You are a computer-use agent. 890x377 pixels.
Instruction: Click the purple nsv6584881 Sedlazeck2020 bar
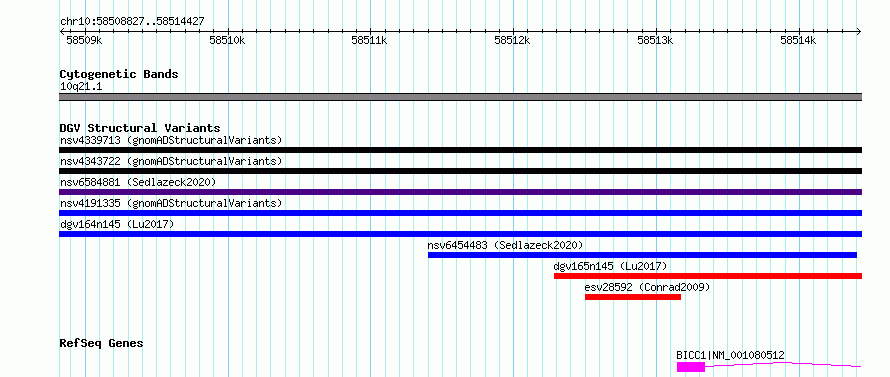[460, 192]
